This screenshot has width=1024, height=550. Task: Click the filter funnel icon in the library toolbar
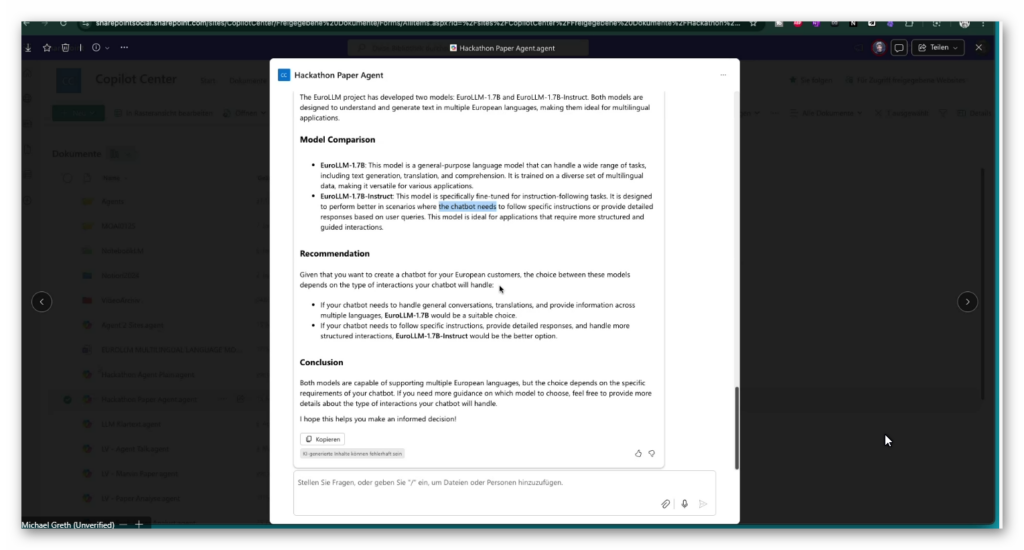point(942,113)
